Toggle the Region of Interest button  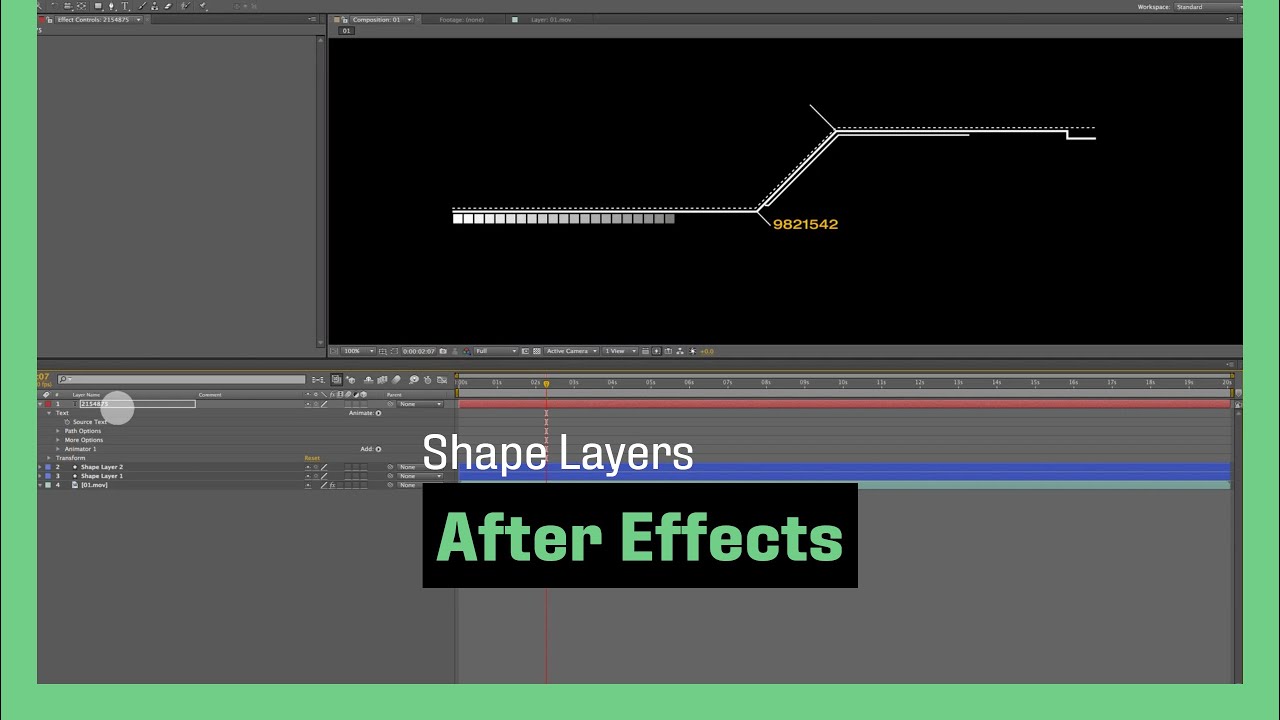(x=525, y=351)
